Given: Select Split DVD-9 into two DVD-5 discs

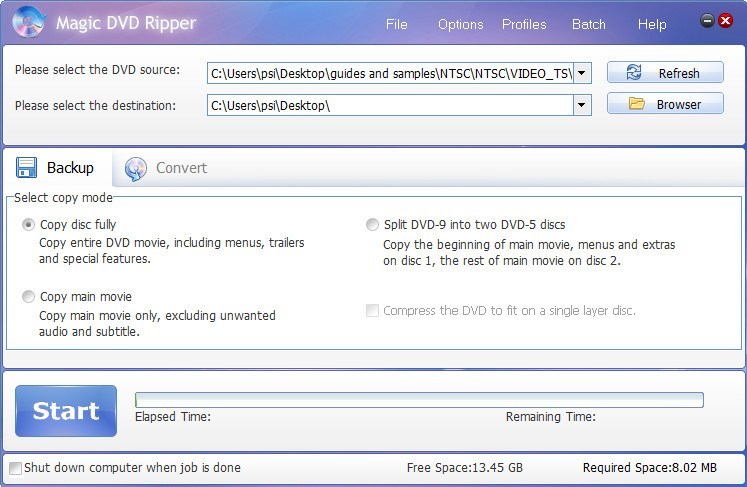Looking at the screenshot, I should tap(372, 224).
